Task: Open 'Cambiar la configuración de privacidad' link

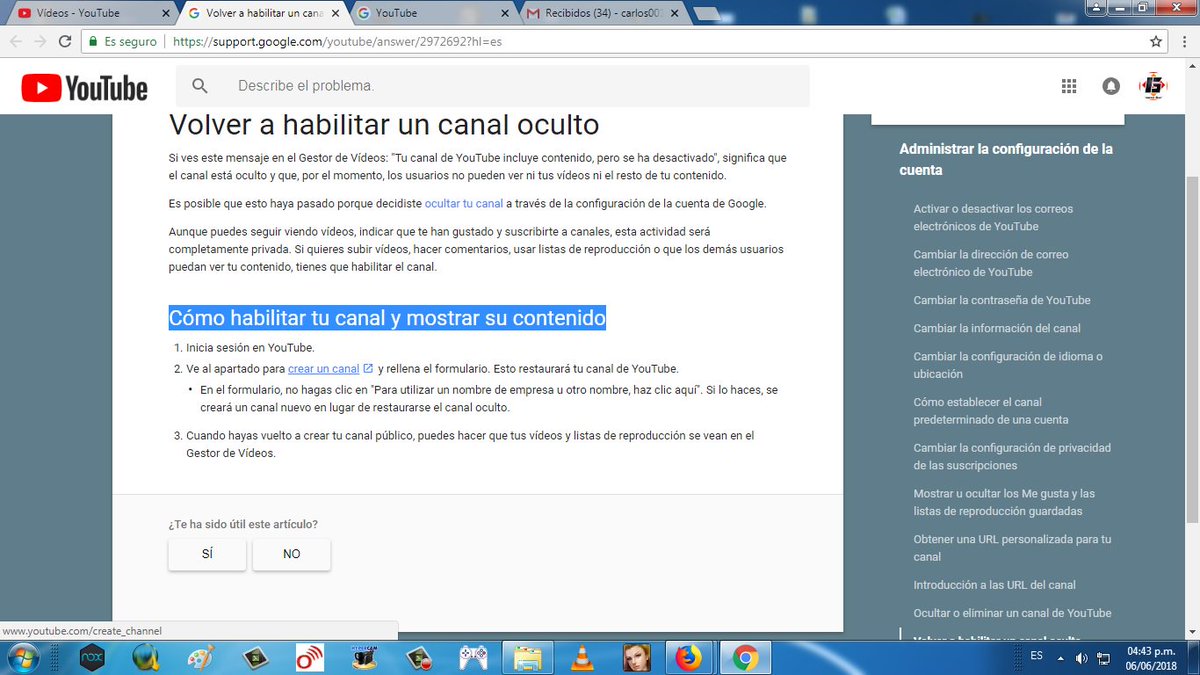Action: click(x=1012, y=457)
